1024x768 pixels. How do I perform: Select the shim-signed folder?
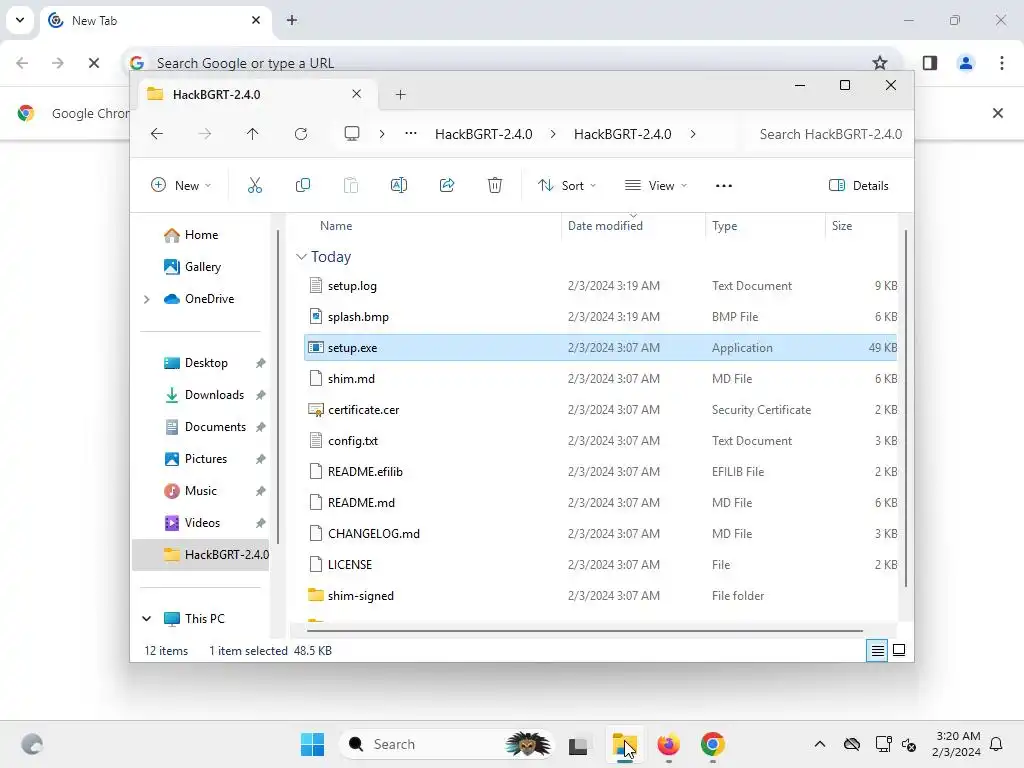pos(601,596)
